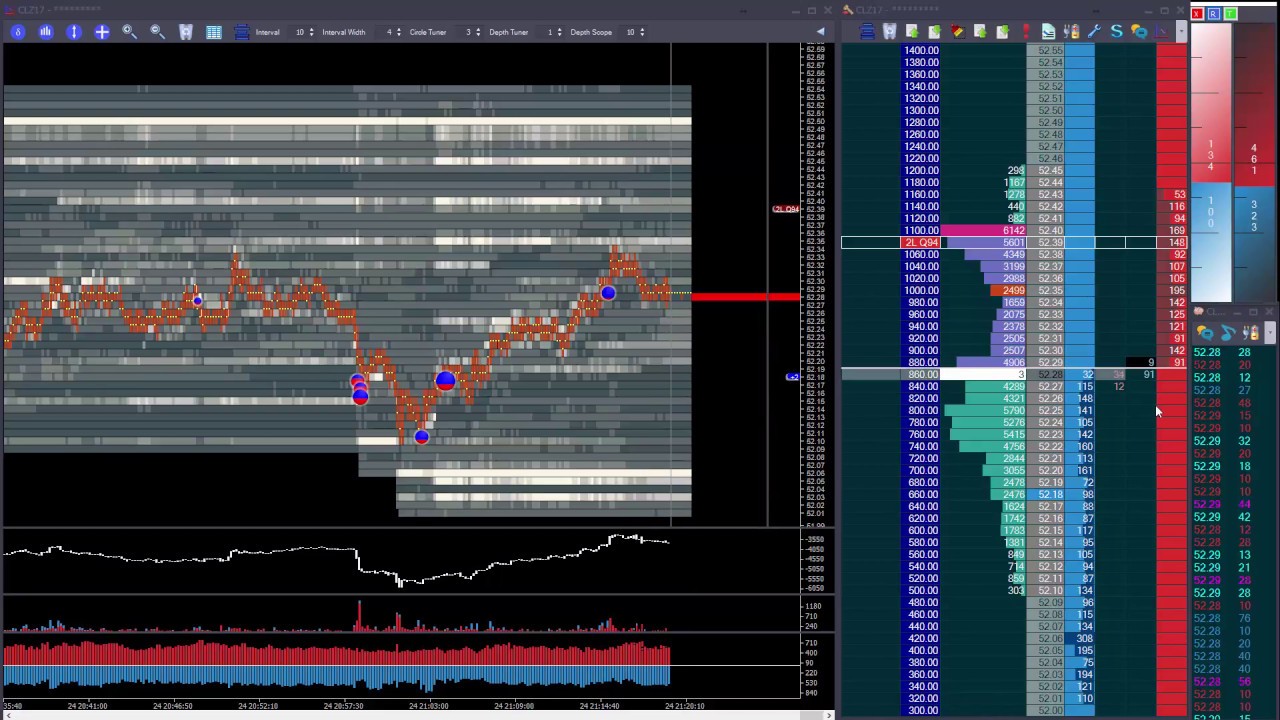Click the chart scrollbar right arrow

pos(828,715)
